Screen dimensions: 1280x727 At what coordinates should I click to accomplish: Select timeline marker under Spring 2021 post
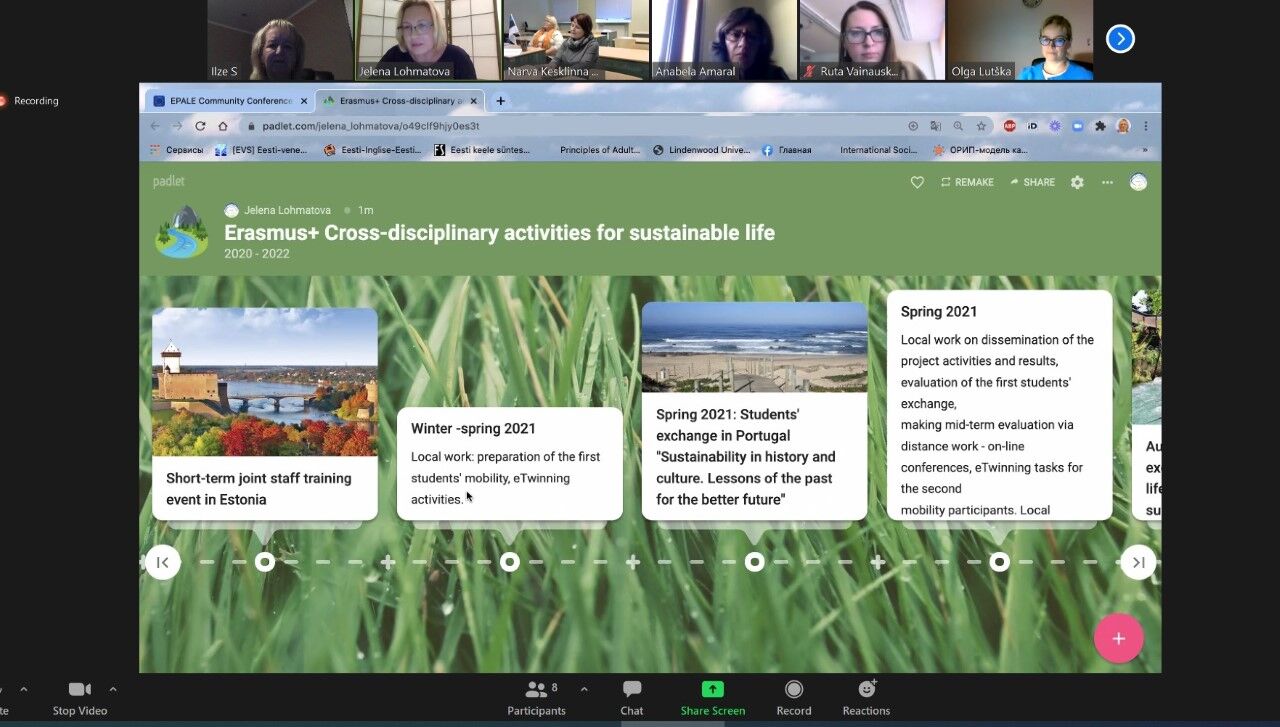[1000, 562]
